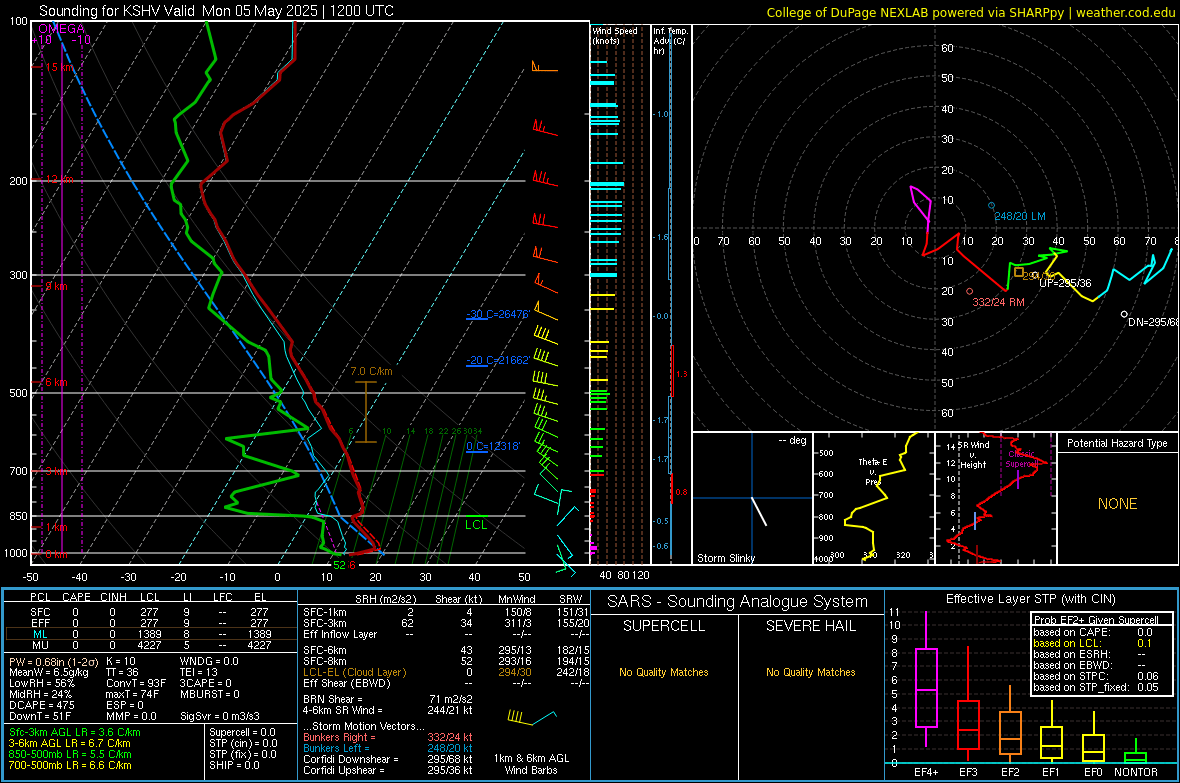Click the 'SigSvr = 0 m3/s3' value
Image resolution: width=1180 pixels, height=783 pixels.
click(x=220, y=717)
